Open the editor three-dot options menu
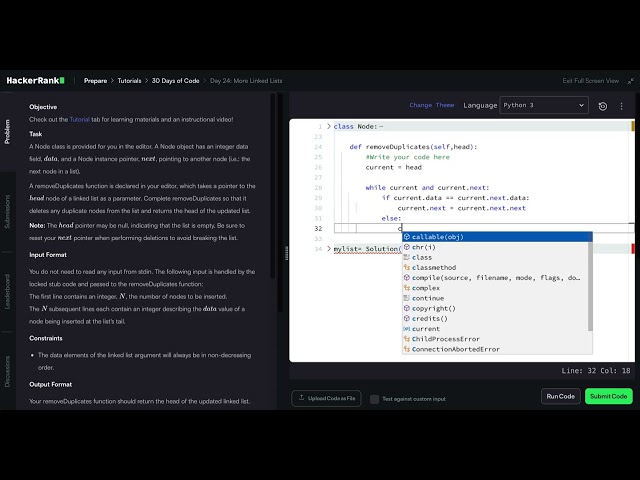Screen dimensions: 640x480 (x=621, y=106)
